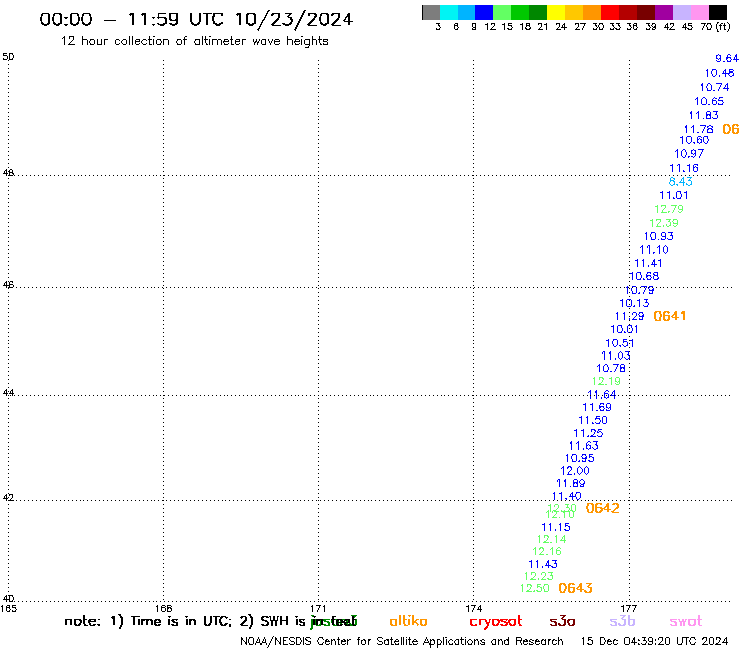Click the longitude axis label 177
Screen dimensions: 740x650
coord(629,608)
